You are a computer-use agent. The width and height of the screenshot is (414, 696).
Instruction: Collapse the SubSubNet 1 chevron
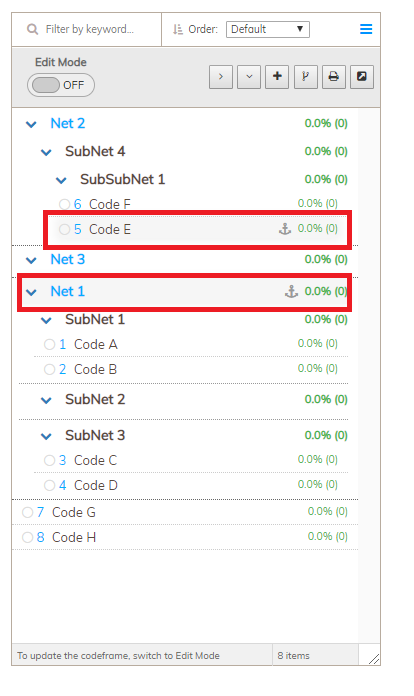[61, 180]
